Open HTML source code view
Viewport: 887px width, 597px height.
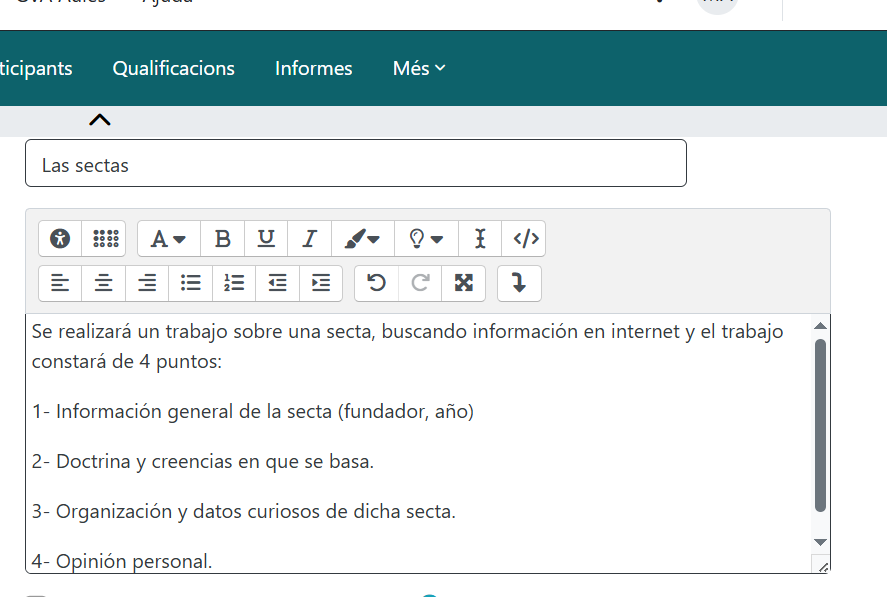pos(525,239)
